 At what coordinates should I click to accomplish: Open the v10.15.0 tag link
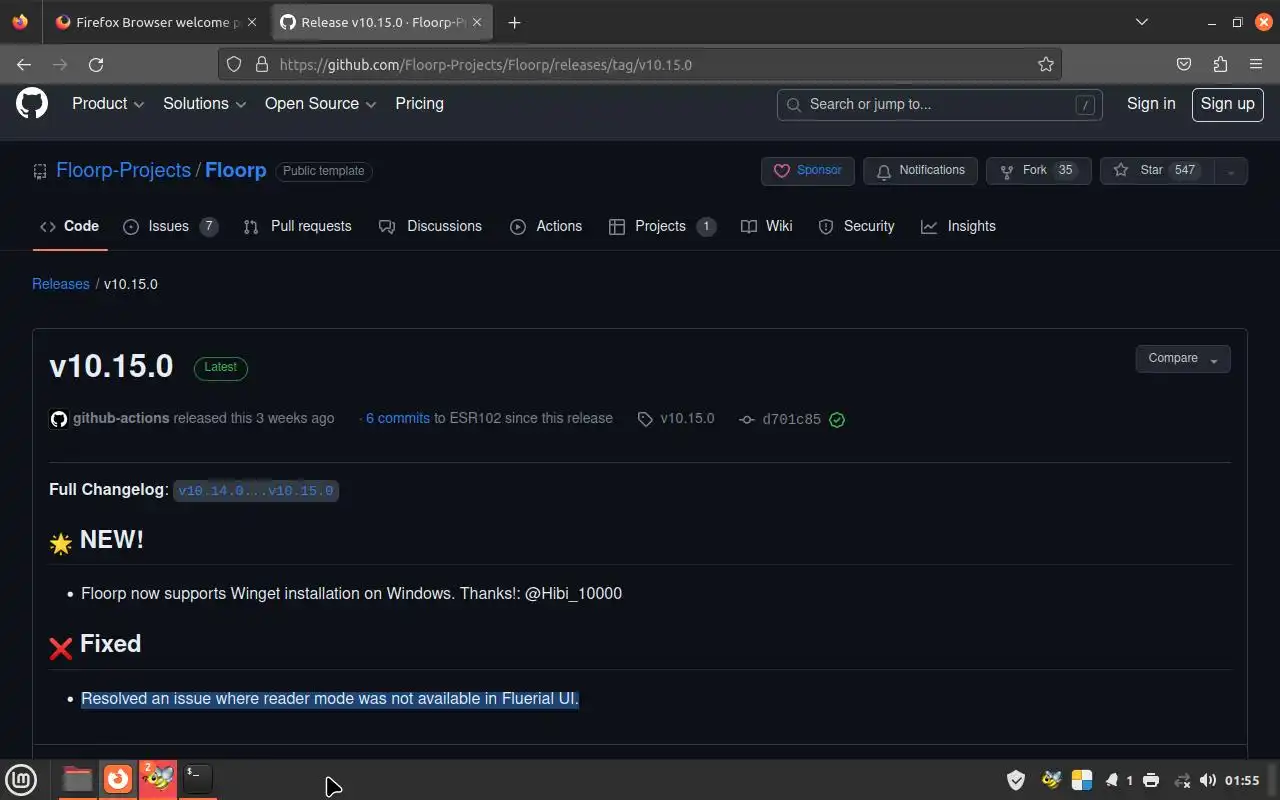pos(687,419)
